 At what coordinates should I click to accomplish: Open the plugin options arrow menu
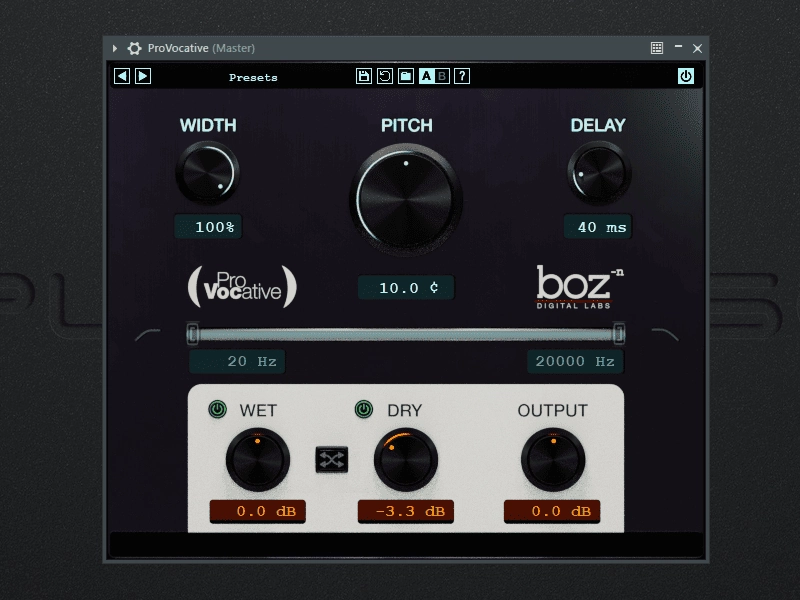coord(115,48)
